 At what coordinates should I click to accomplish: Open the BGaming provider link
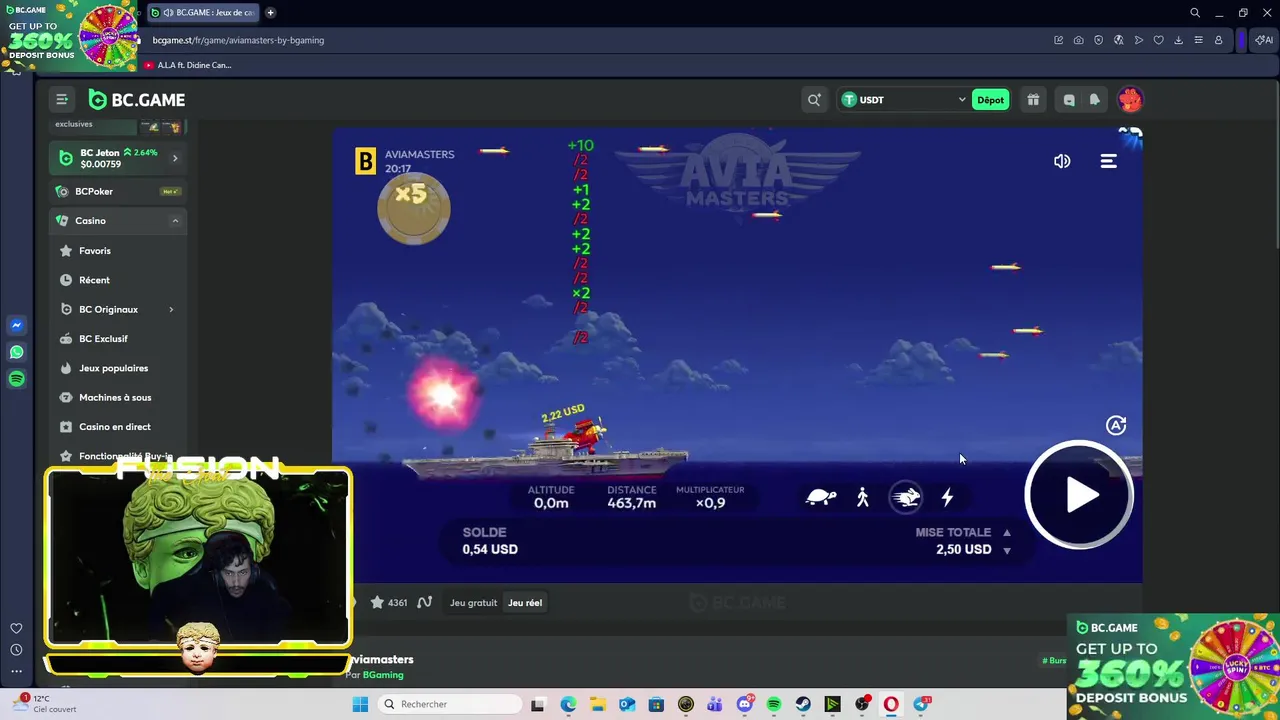tap(383, 675)
